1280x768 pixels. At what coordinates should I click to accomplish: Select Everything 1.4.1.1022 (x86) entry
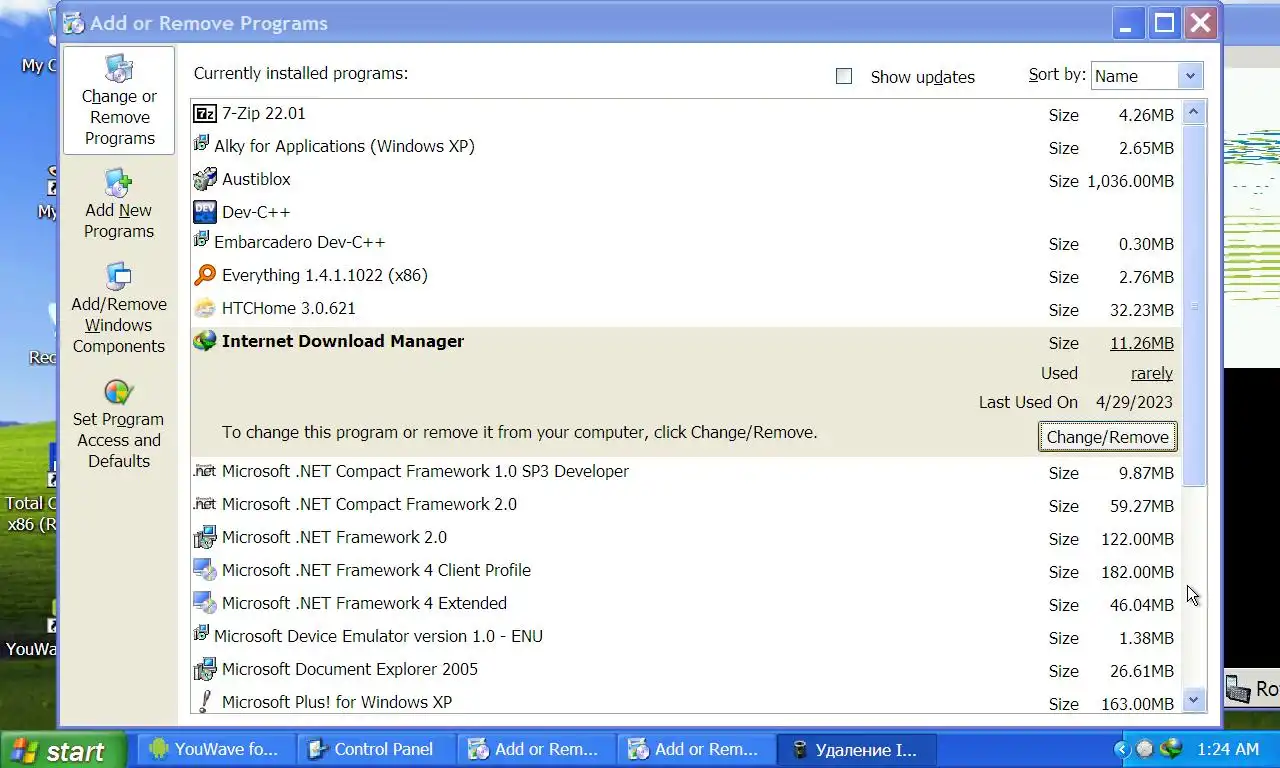[325, 275]
